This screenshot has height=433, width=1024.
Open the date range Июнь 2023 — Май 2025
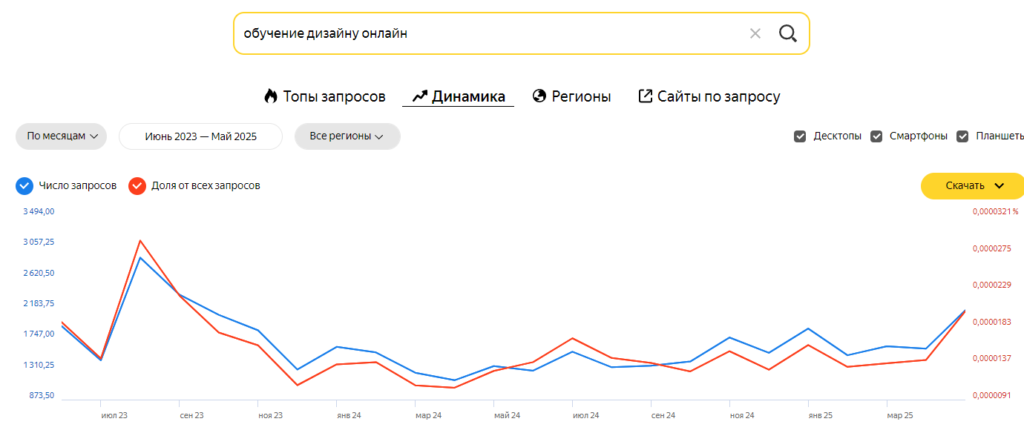pos(201,136)
